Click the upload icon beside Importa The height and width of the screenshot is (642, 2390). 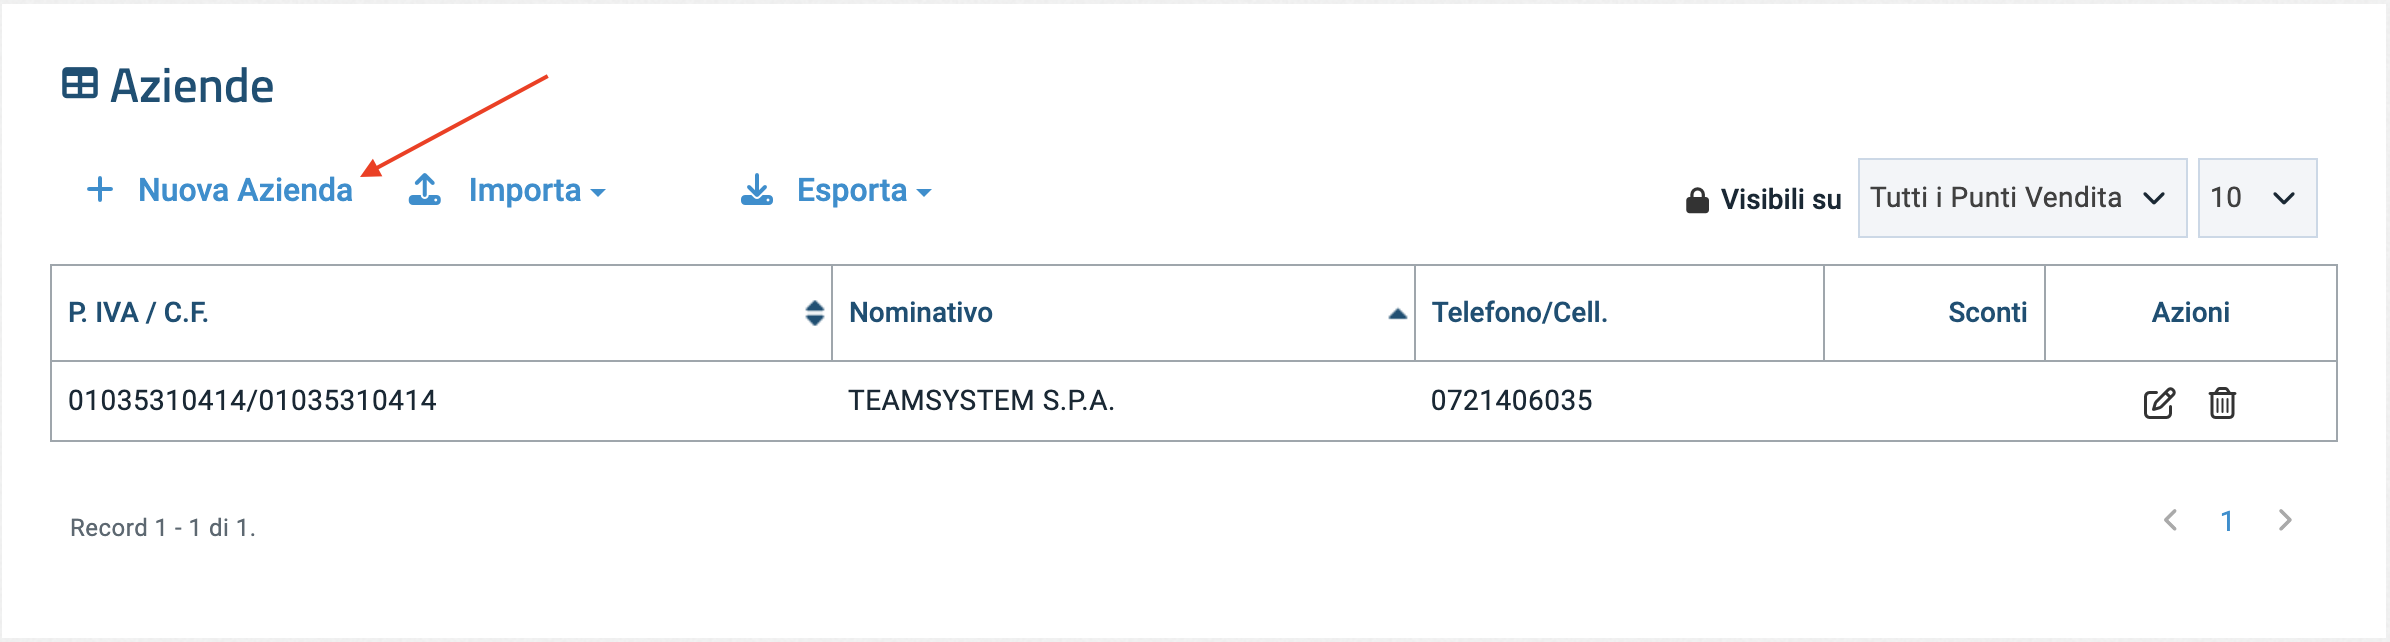[425, 190]
